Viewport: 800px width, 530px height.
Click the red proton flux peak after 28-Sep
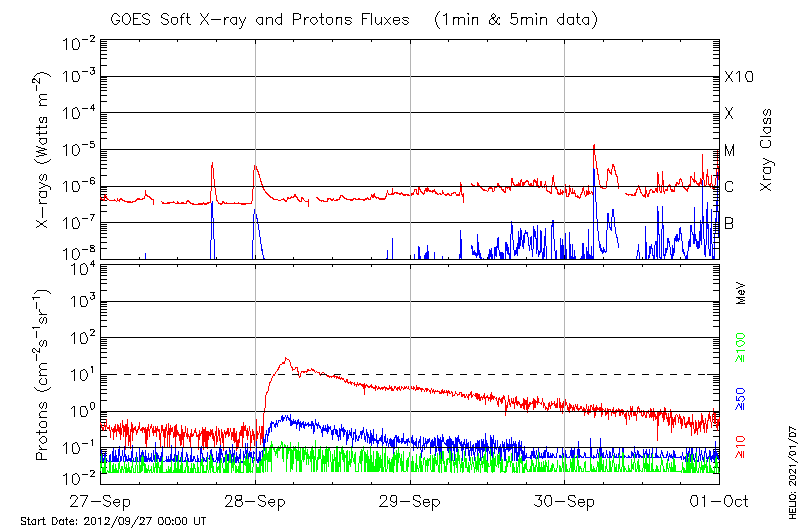pos(287,359)
